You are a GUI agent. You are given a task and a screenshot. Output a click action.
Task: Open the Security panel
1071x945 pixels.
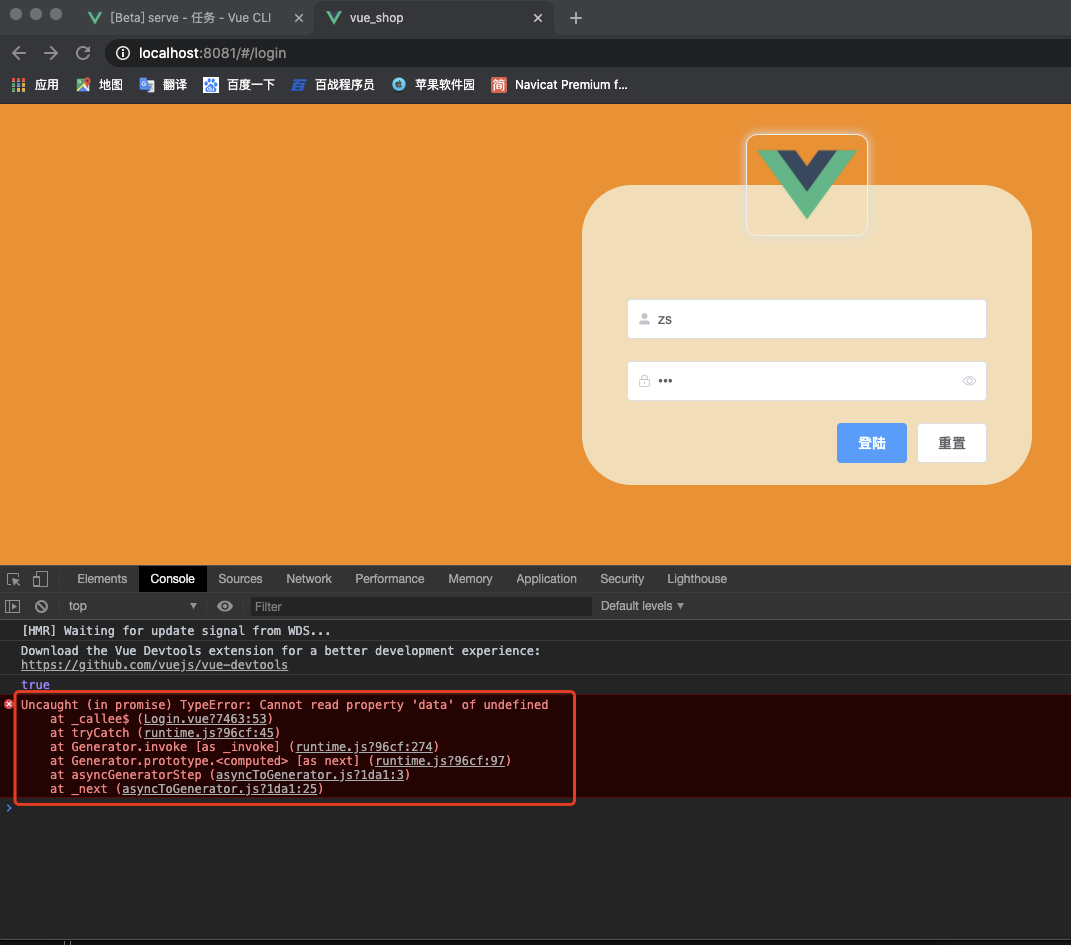click(622, 579)
